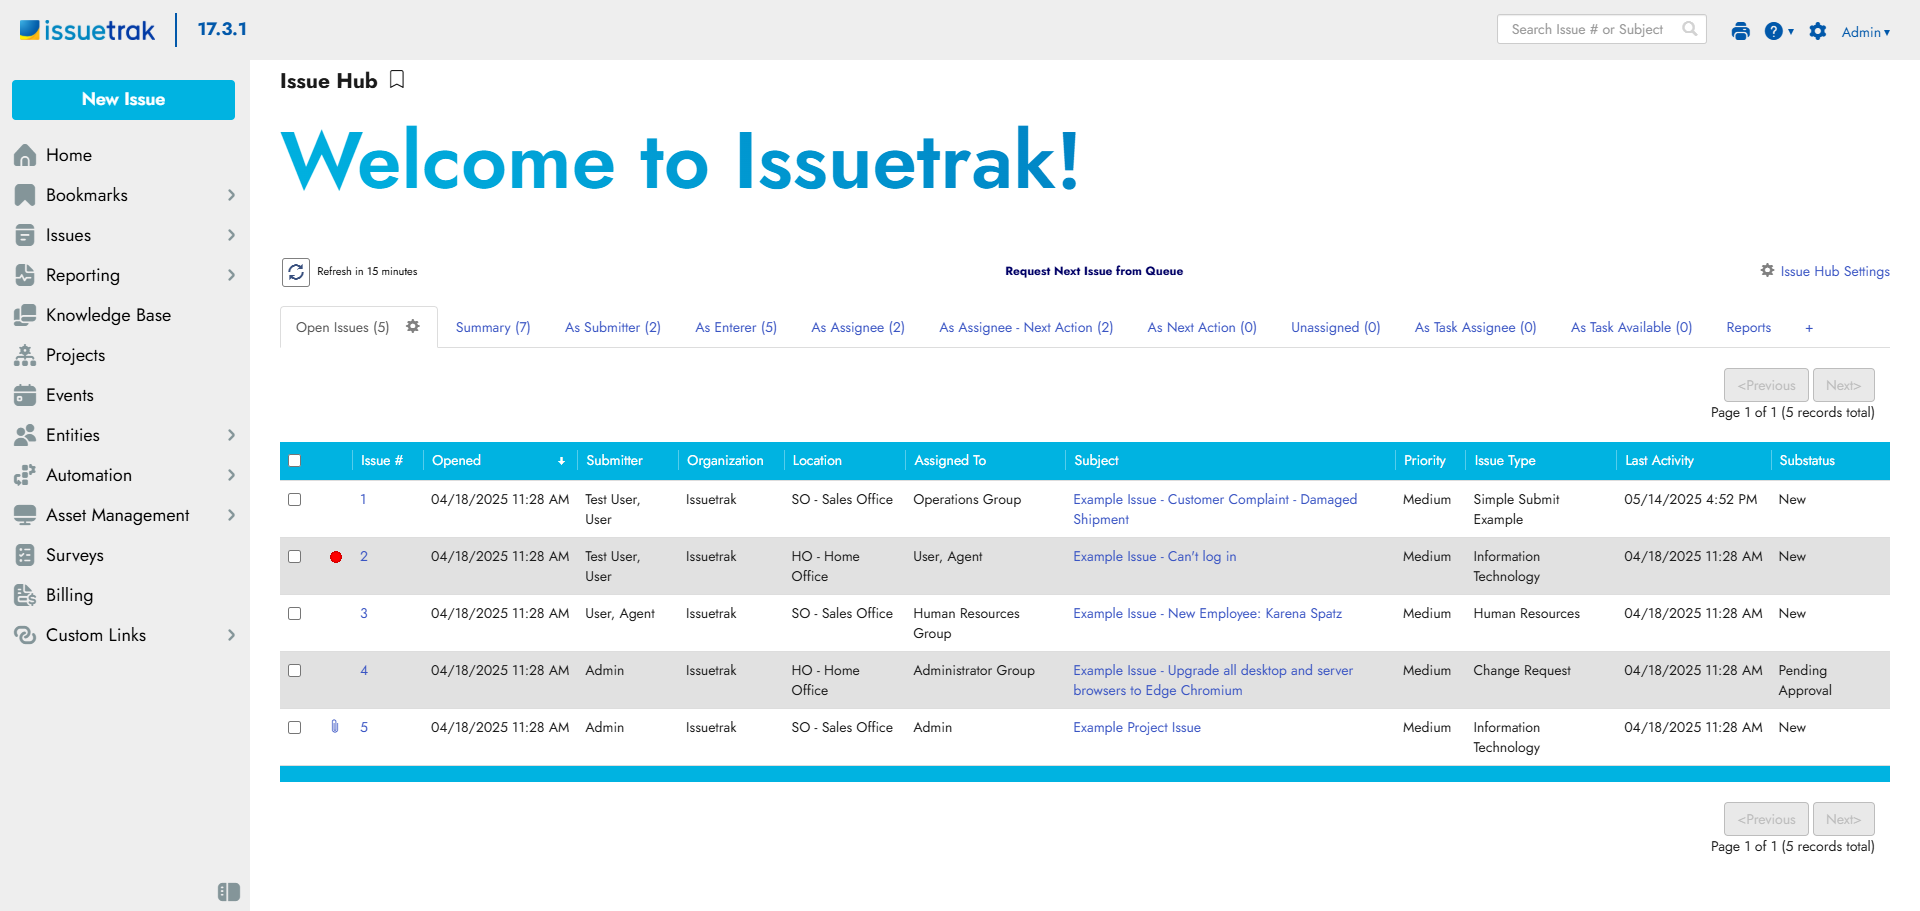Open the help question mark menu
This screenshot has height=911, width=1920.
coord(1778,31)
